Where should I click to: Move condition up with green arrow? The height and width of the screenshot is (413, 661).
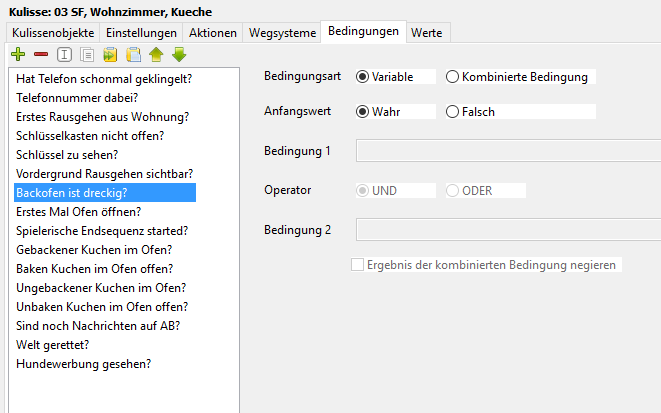(156, 54)
